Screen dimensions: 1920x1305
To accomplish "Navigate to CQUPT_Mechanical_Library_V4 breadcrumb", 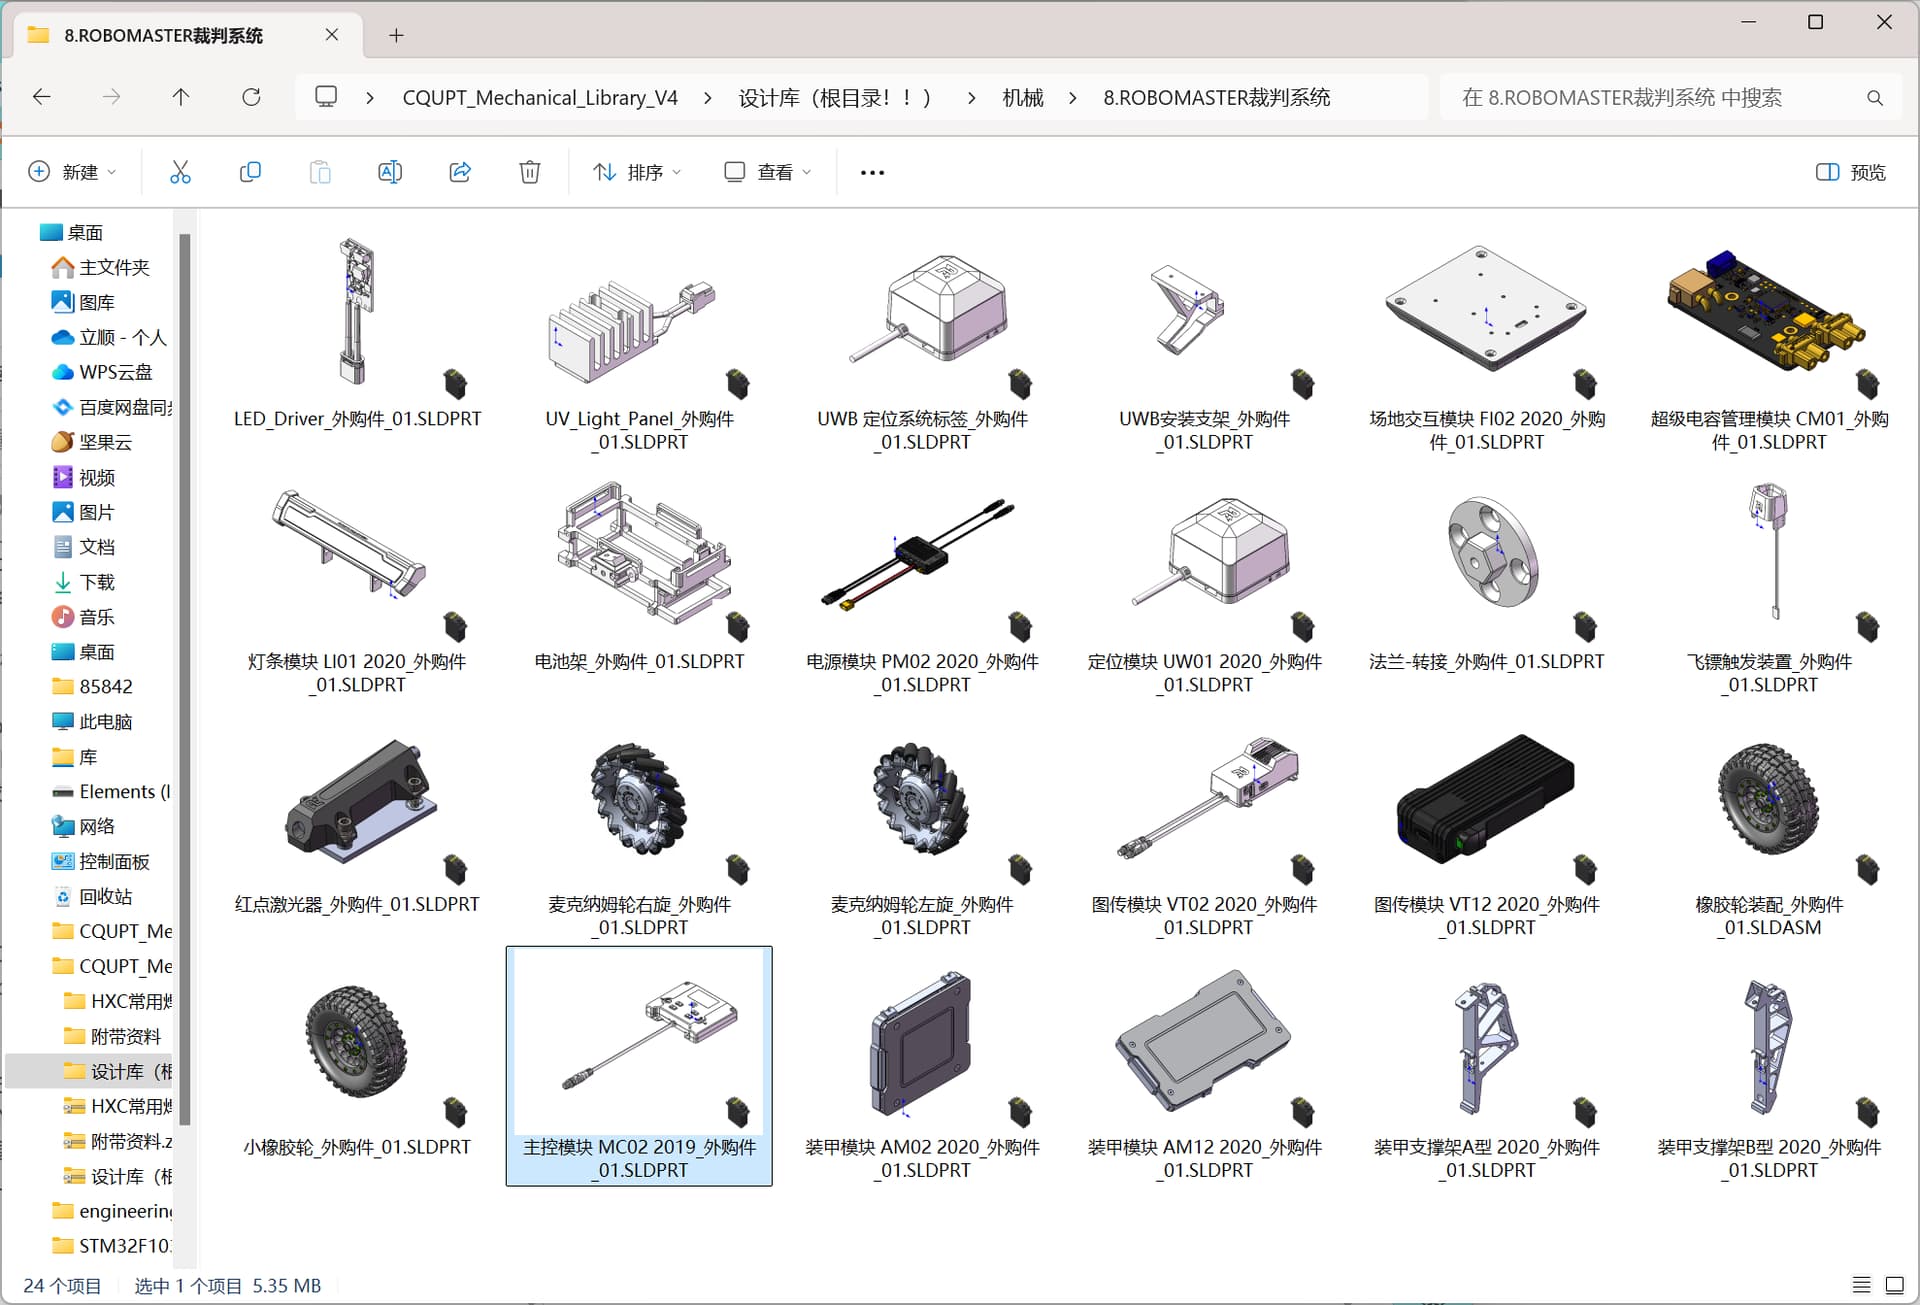I will click(540, 98).
